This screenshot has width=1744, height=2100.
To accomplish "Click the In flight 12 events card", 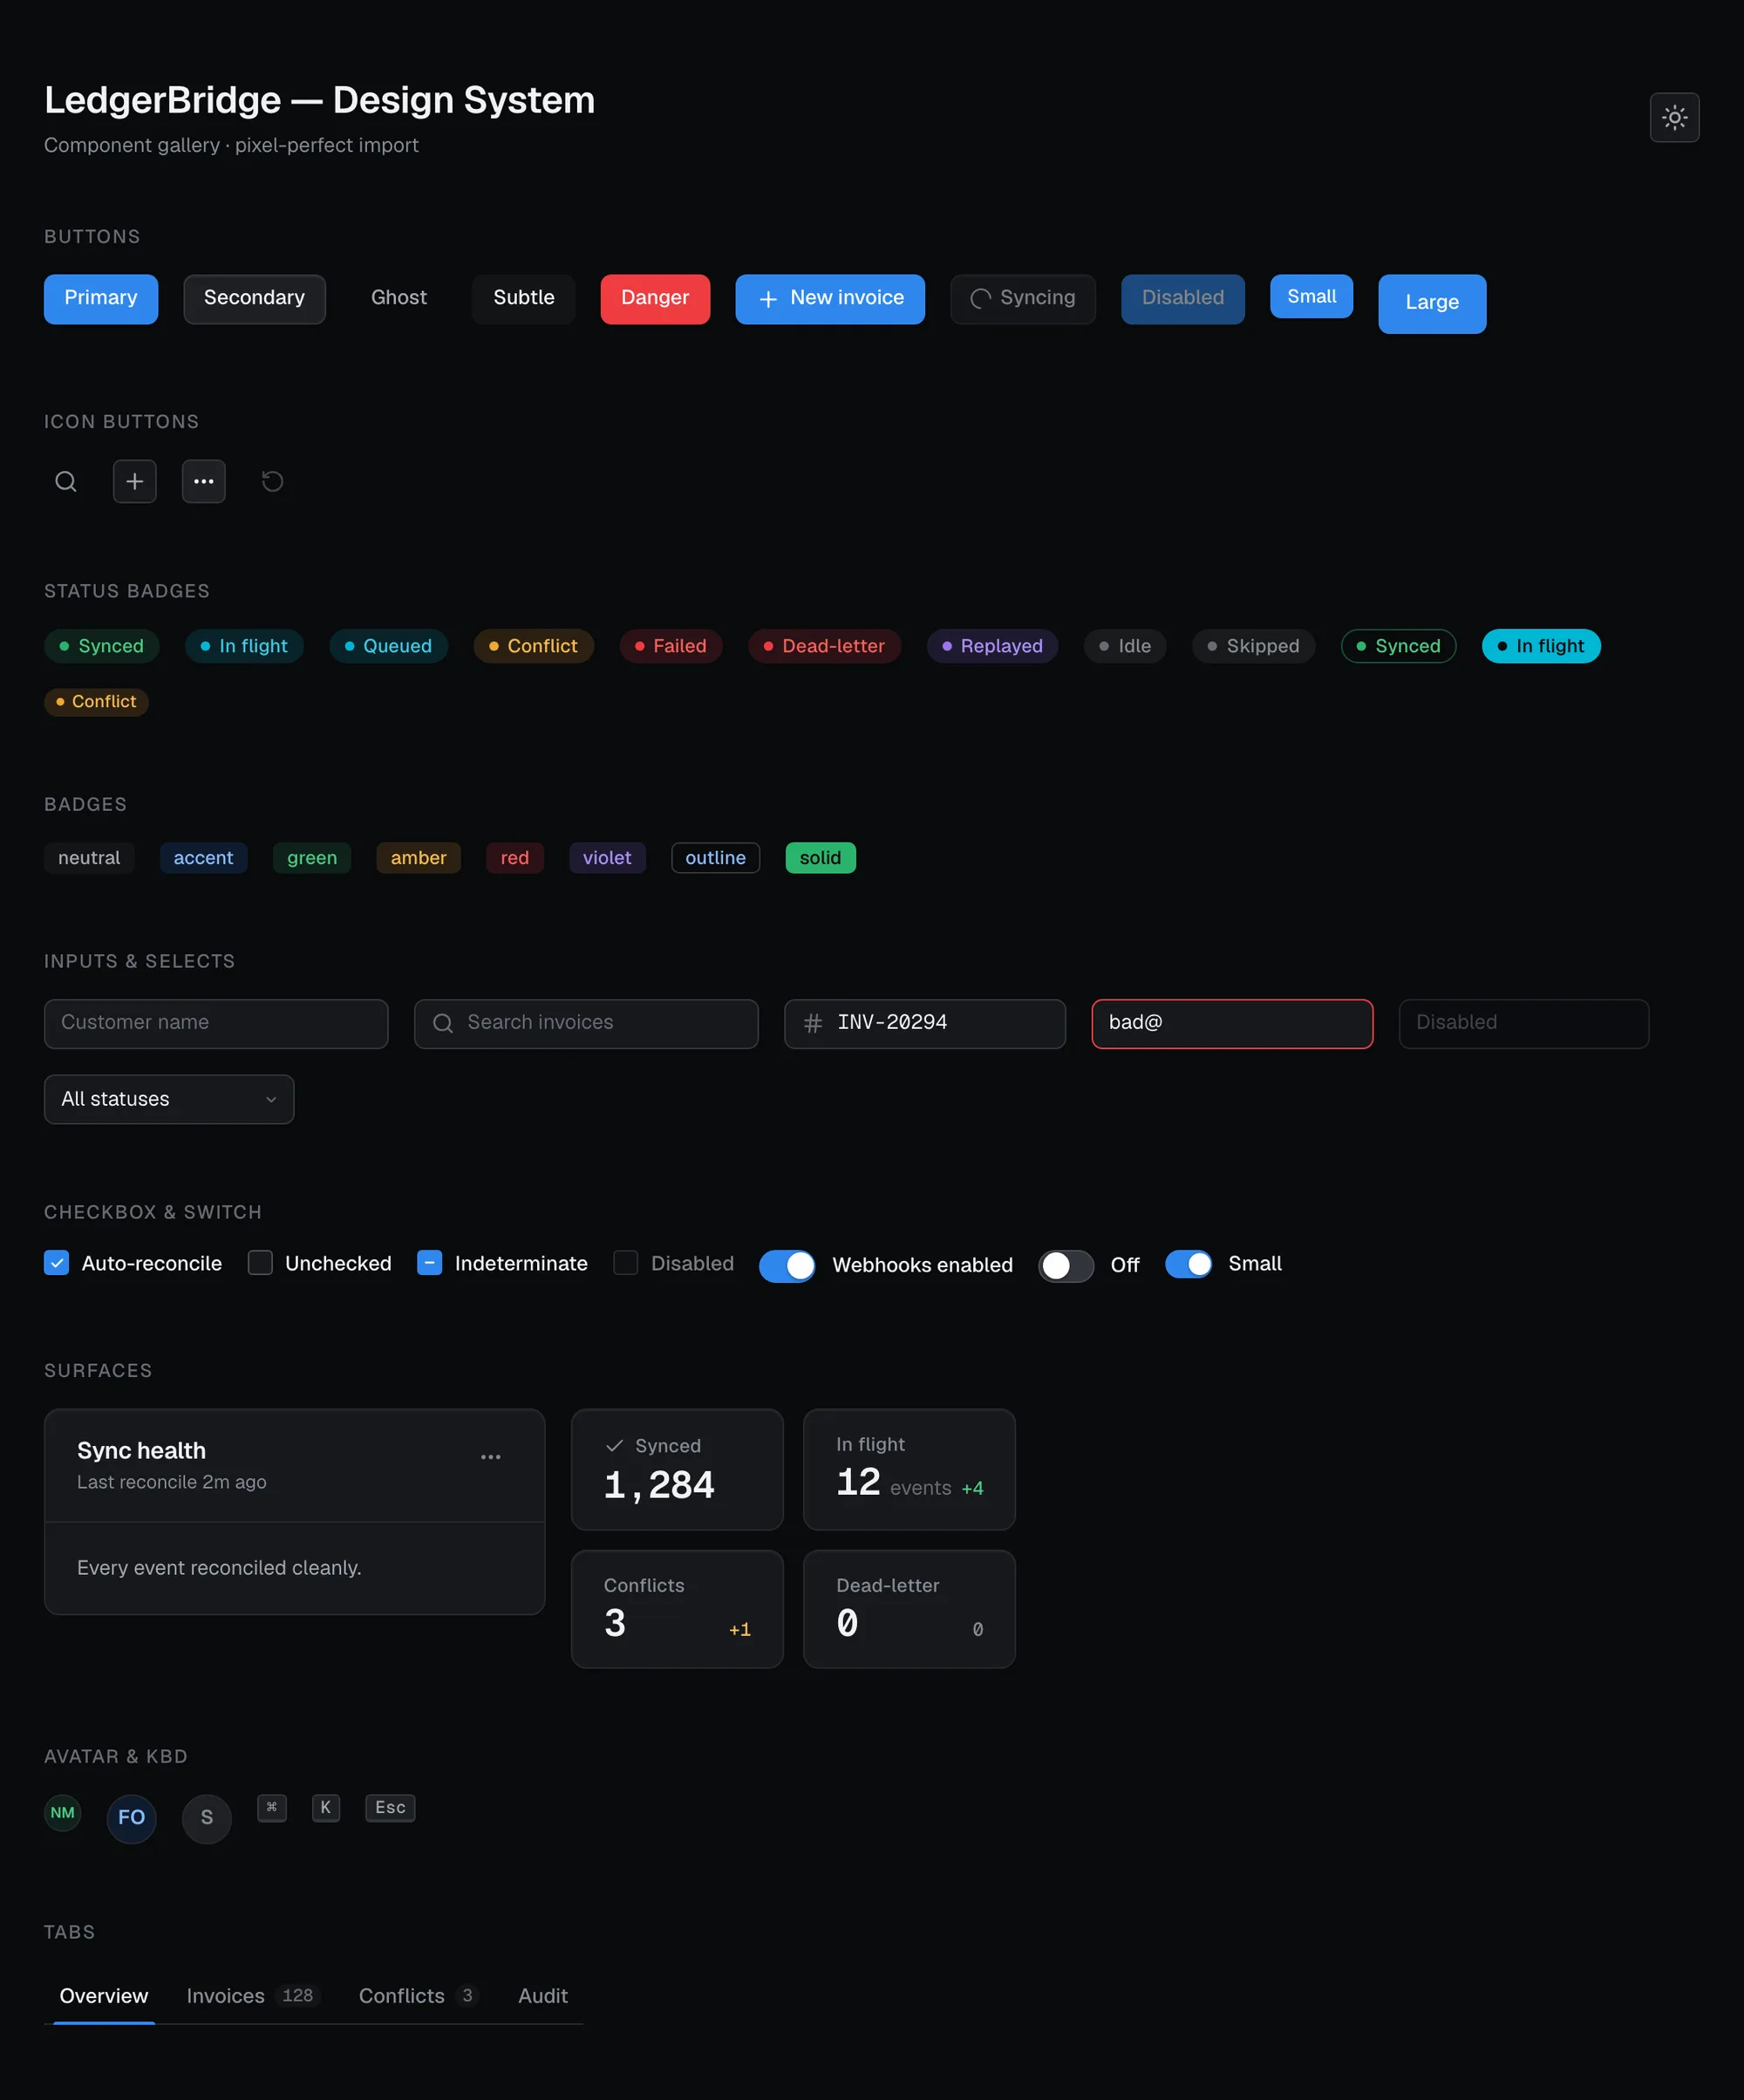I will 909,1470.
